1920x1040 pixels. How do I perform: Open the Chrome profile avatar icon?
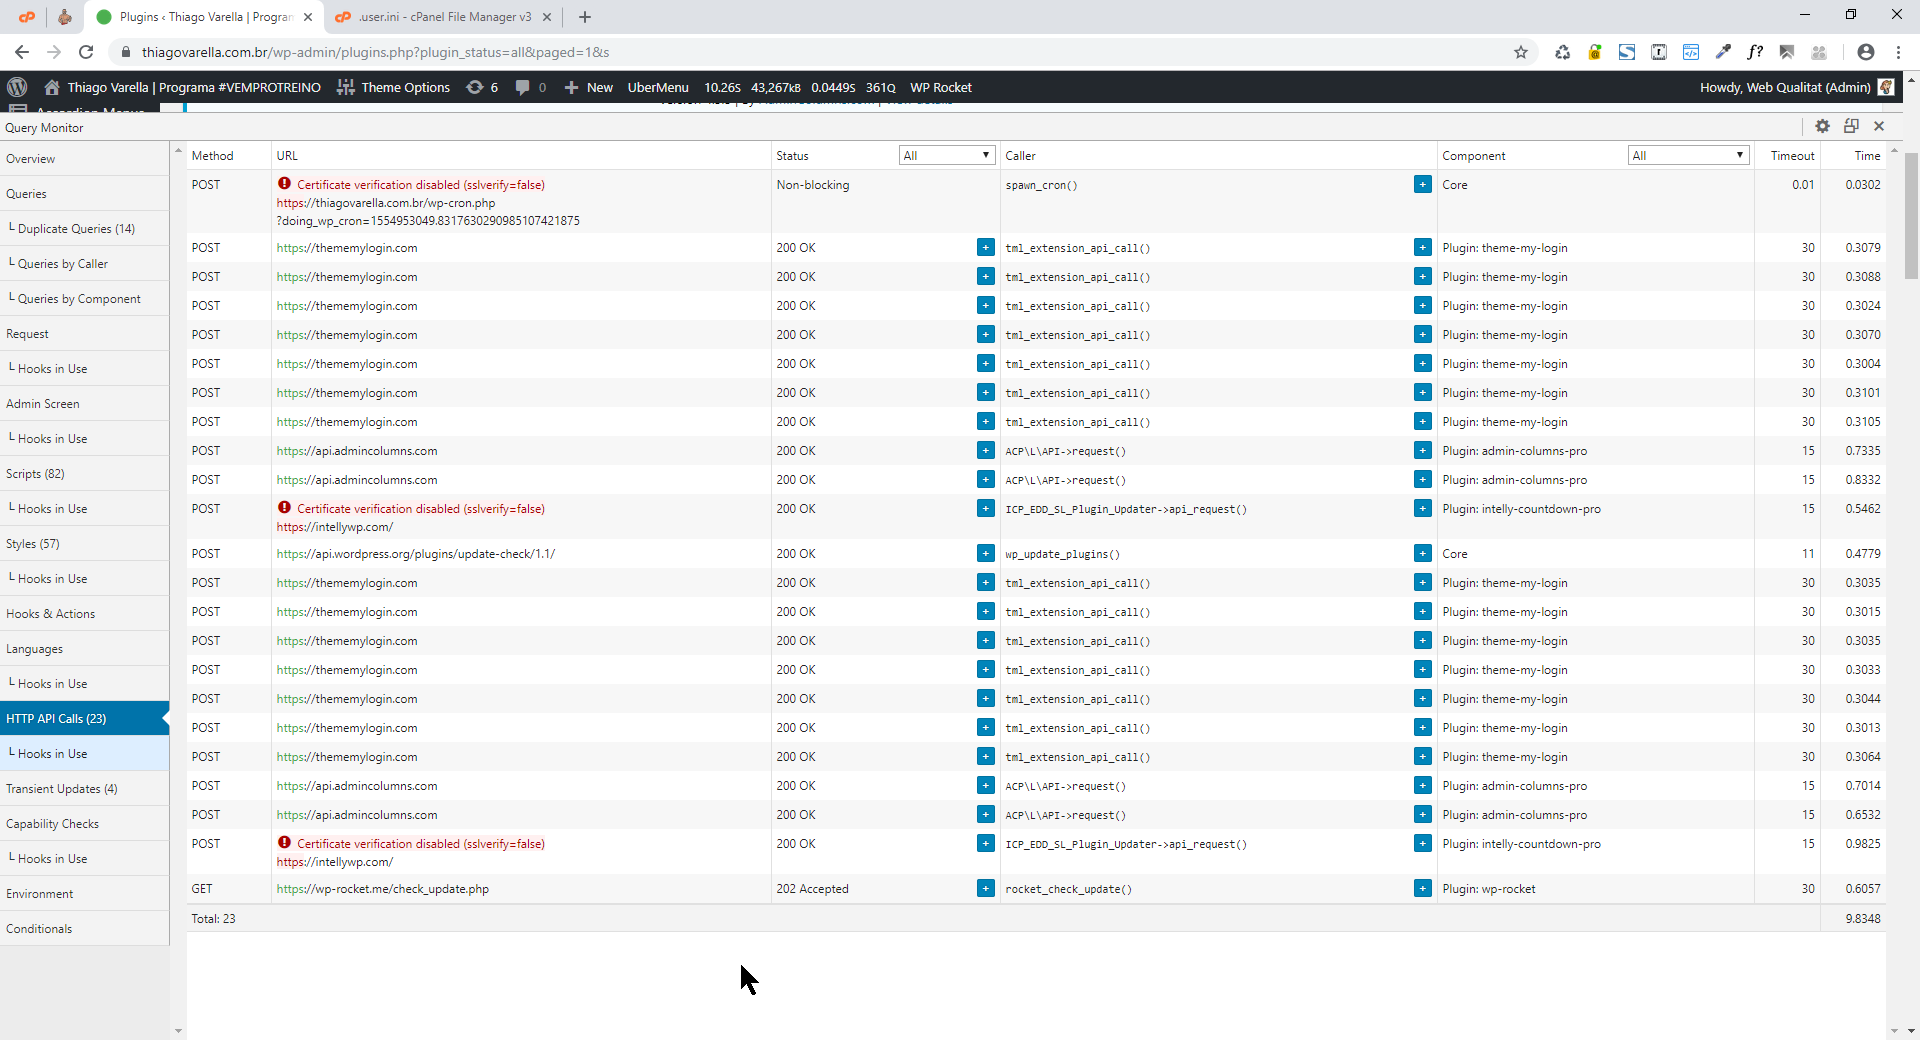pos(1866,52)
